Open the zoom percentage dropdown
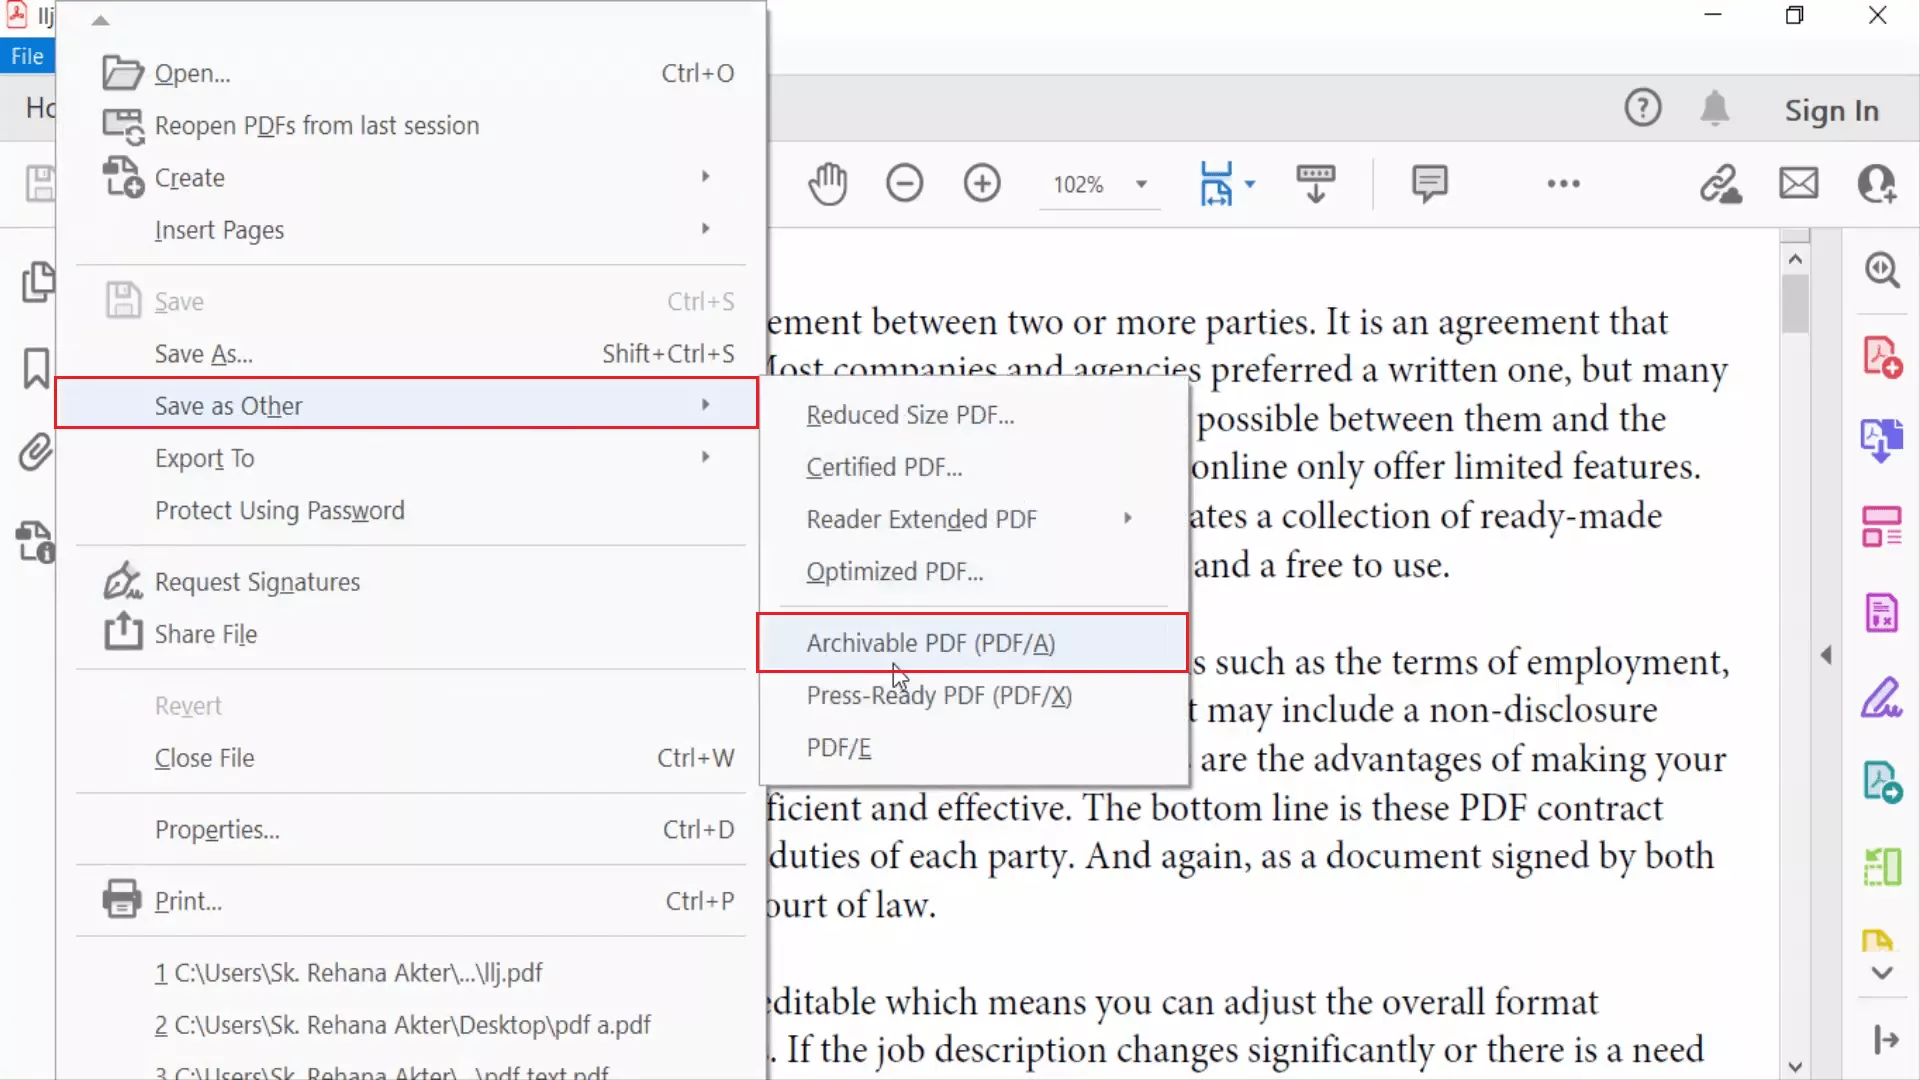The width and height of the screenshot is (1920, 1080). tap(1140, 184)
